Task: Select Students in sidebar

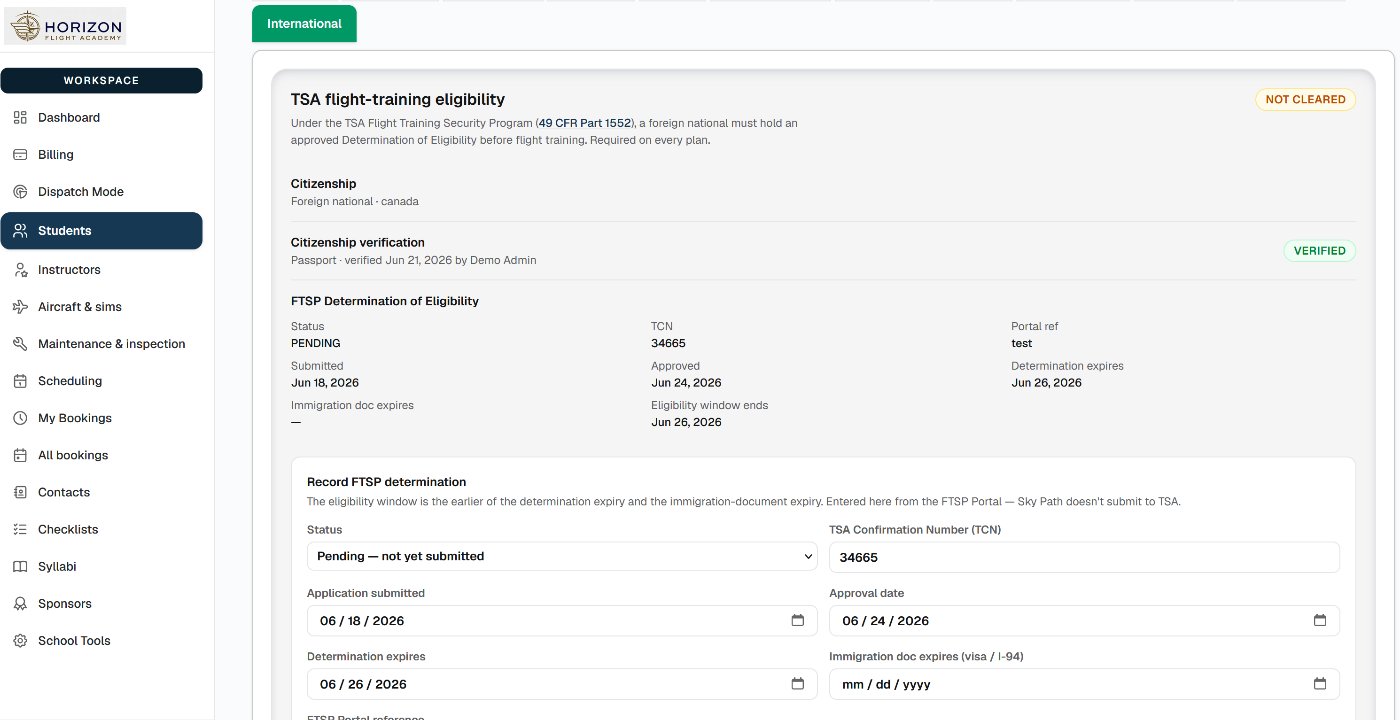Action: coord(101,231)
